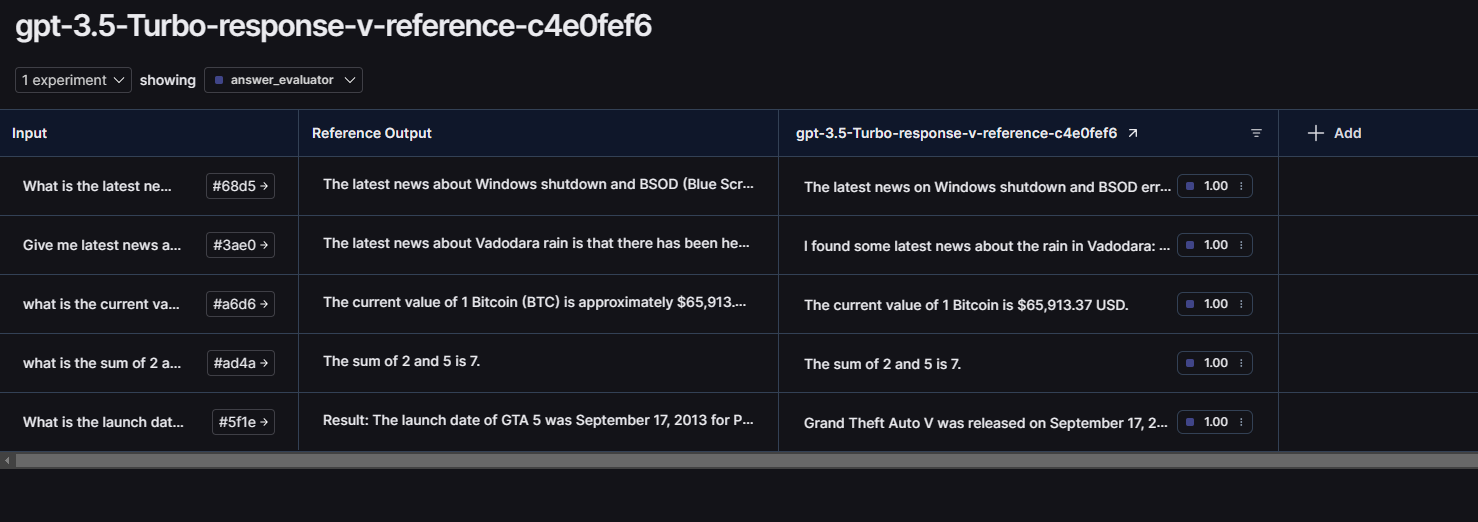Screen dimensions: 1478x522
Task: Open example #a6d6 link
Action: pyautogui.click(x=240, y=304)
